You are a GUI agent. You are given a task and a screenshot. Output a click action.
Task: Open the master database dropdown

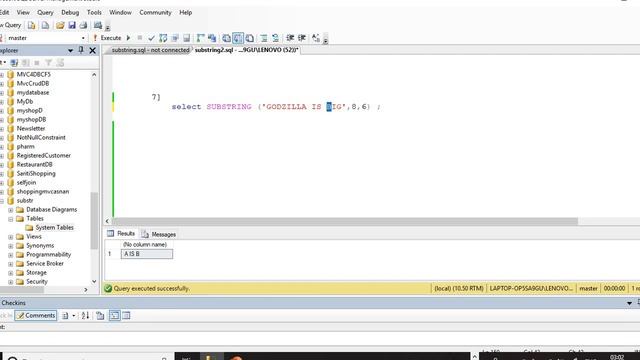(x=83, y=38)
